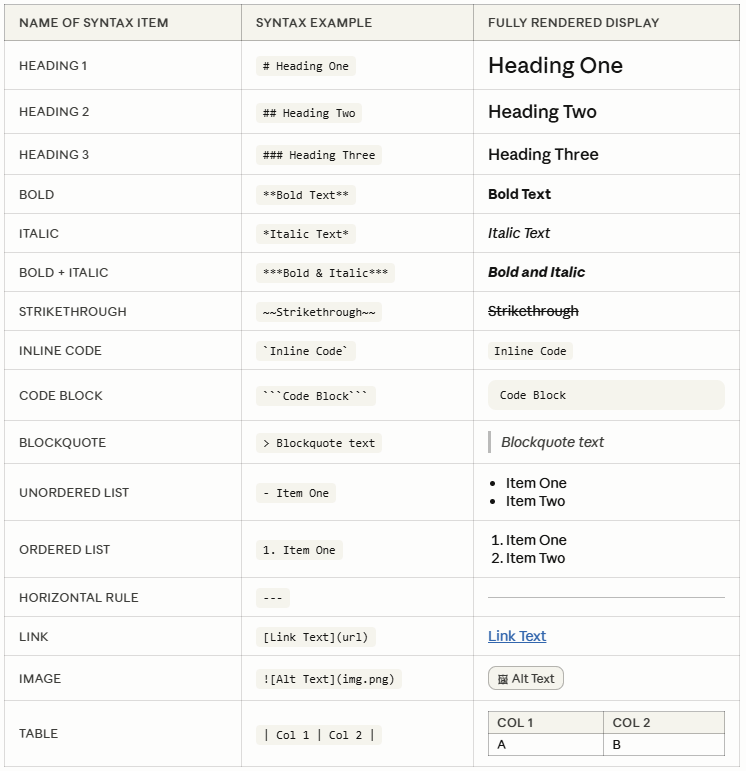The width and height of the screenshot is (746, 771).
Task: Click the rendered 'Heading Three' heading
Action: pos(543,154)
